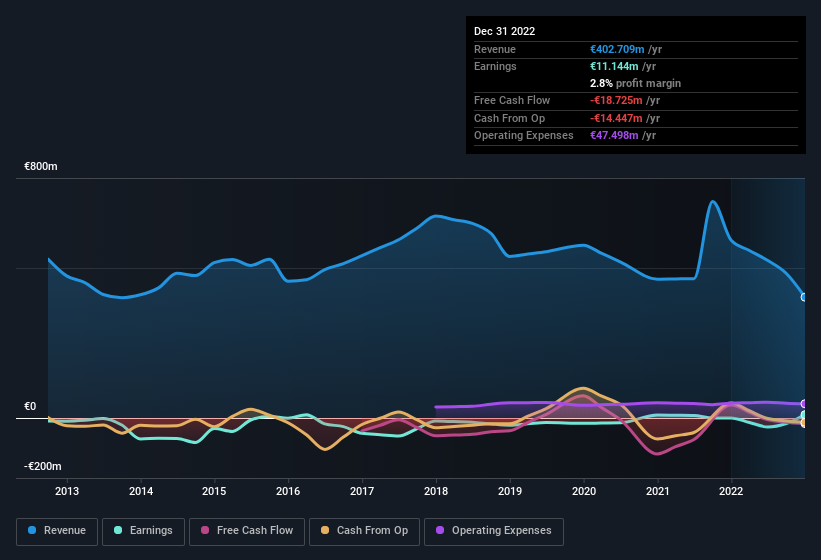Click the €47.498m operating expenses value
This screenshot has height=560, width=821.
click(x=614, y=136)
